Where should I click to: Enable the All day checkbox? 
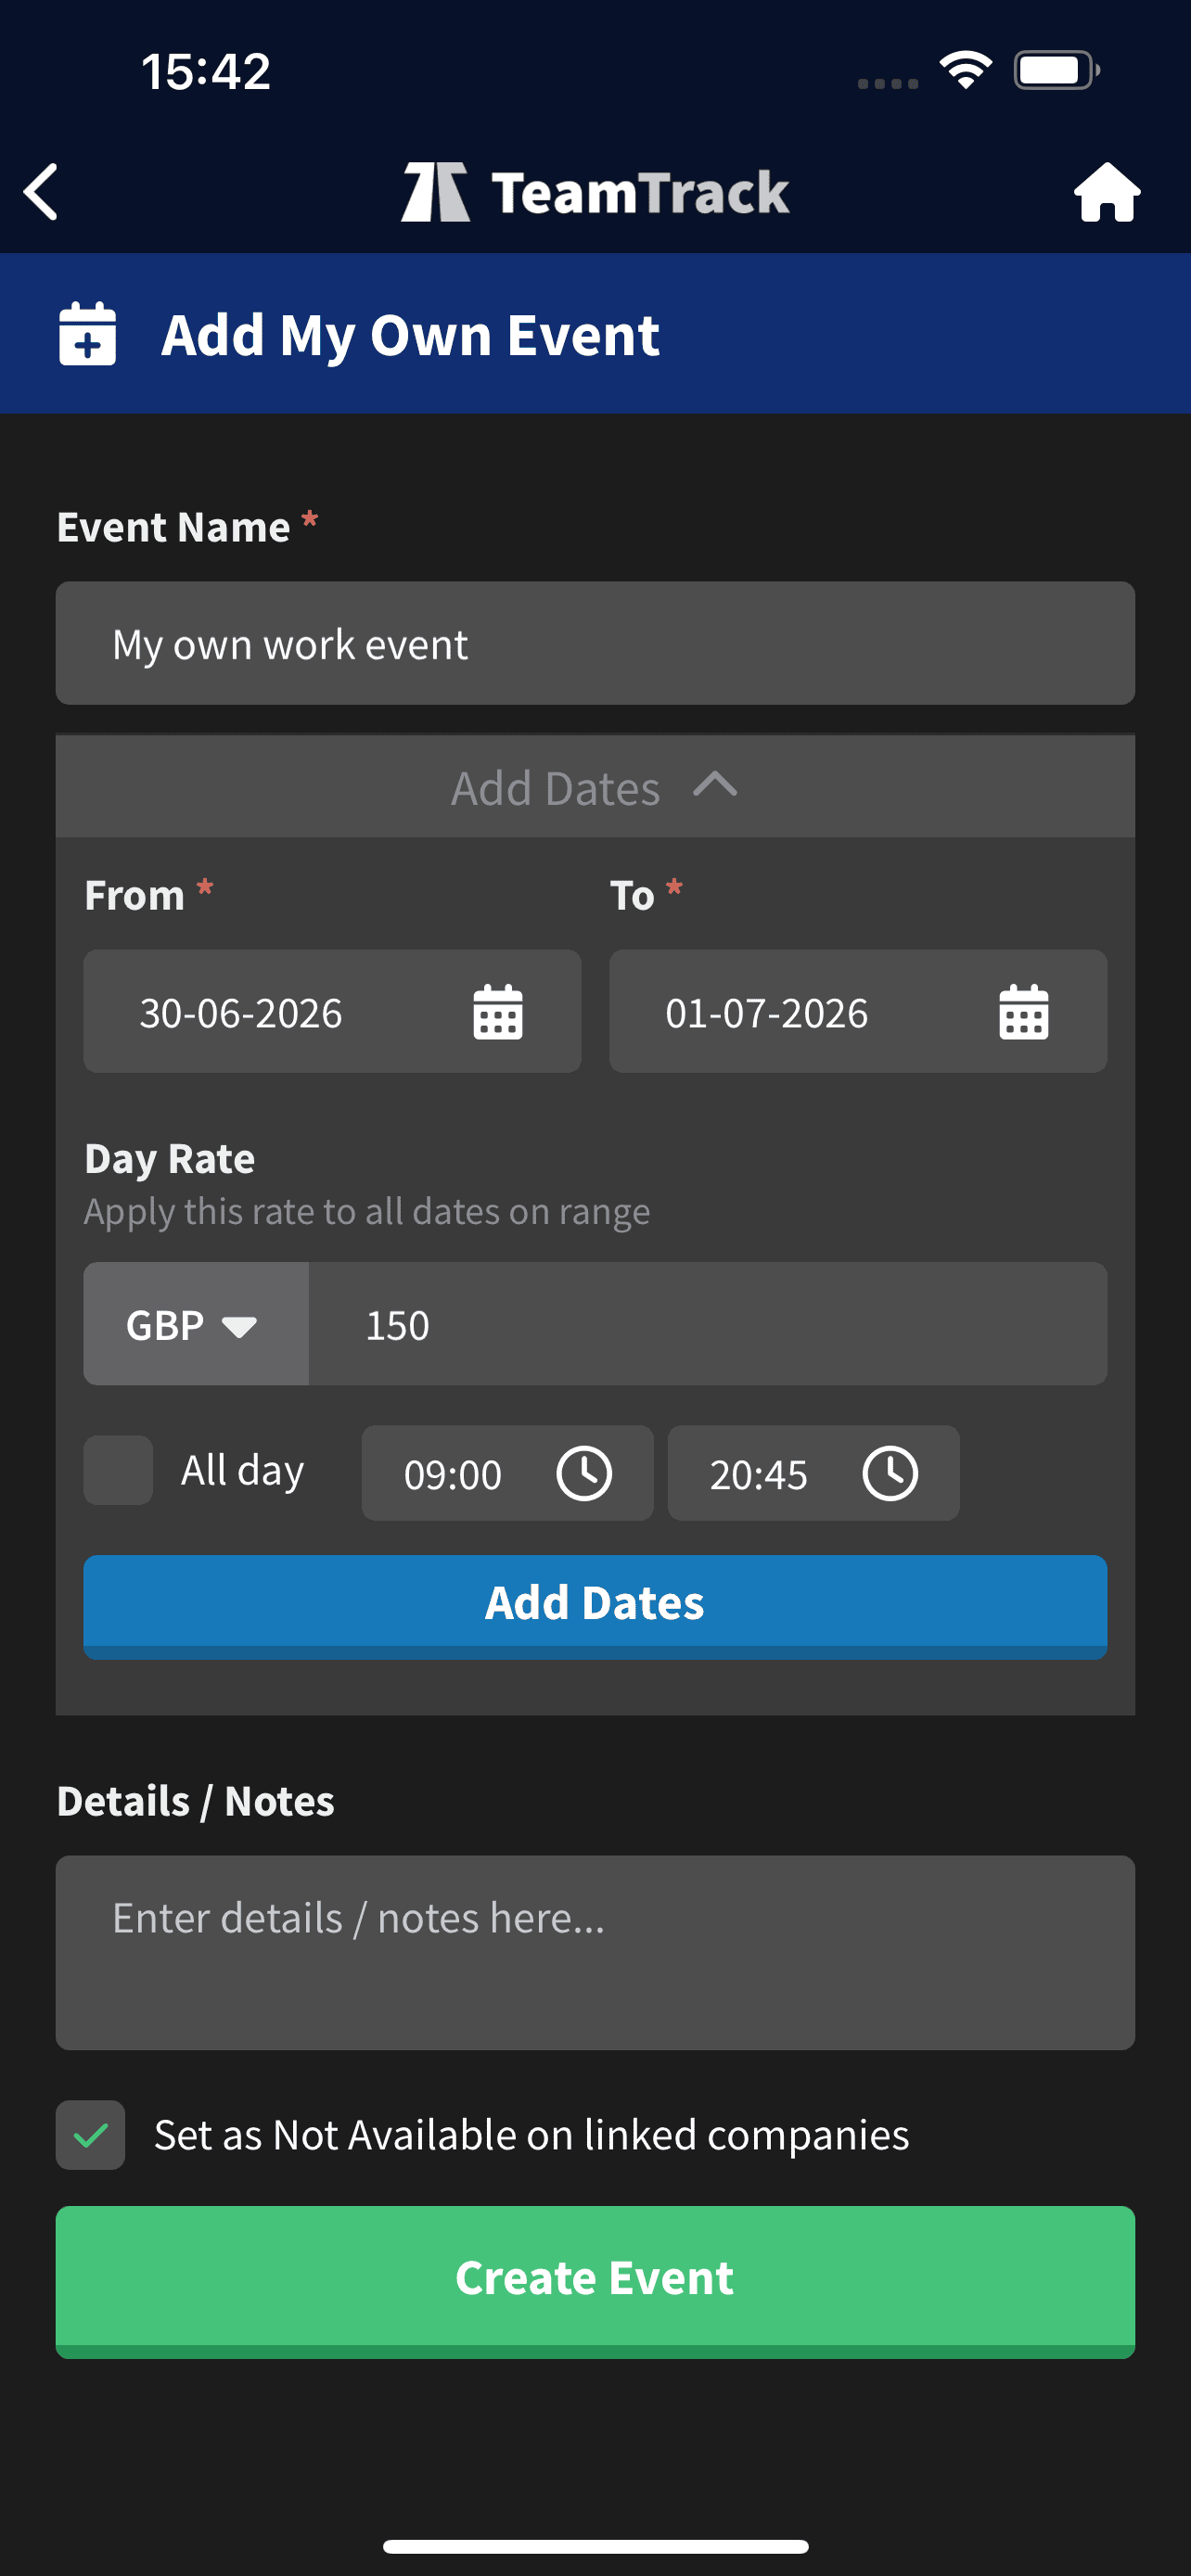[x=118, y=1470]
